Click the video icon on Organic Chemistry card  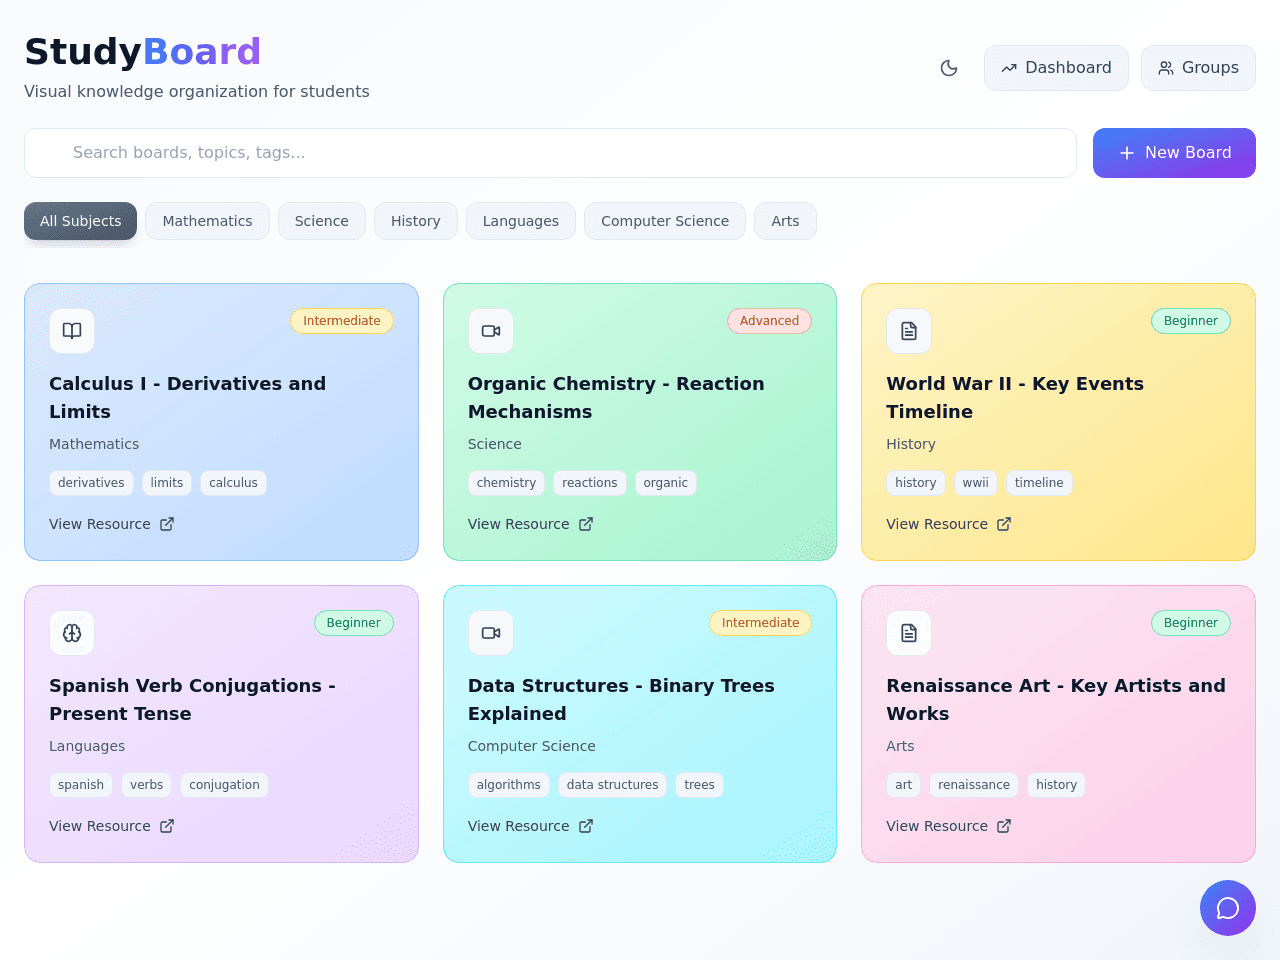(491, 331)
